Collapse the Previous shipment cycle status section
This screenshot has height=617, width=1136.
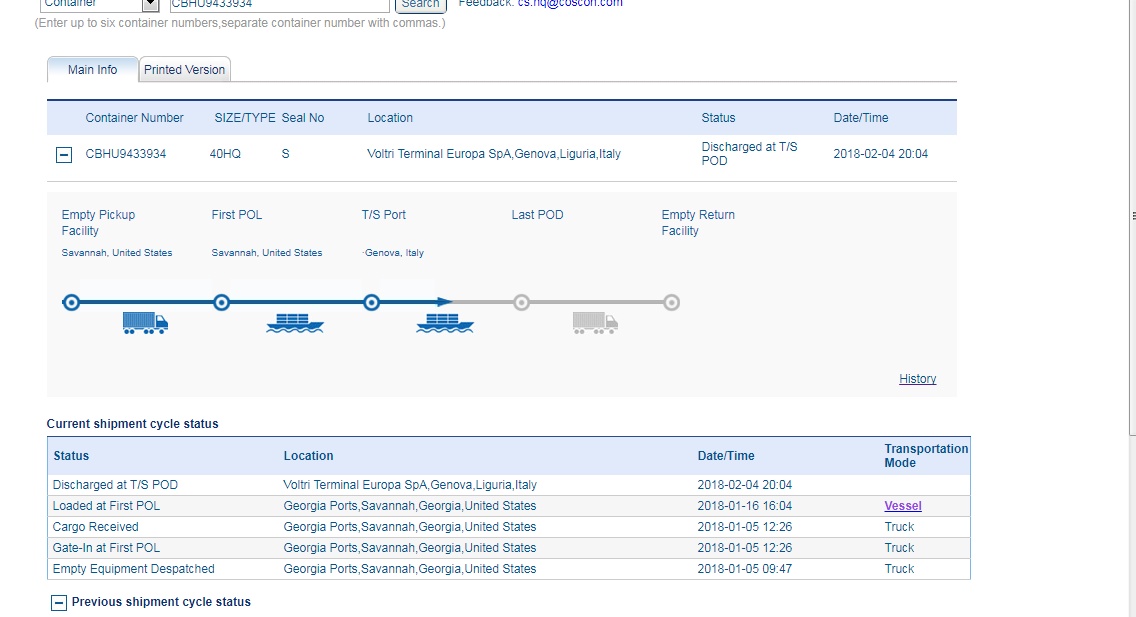click(59, 603)
